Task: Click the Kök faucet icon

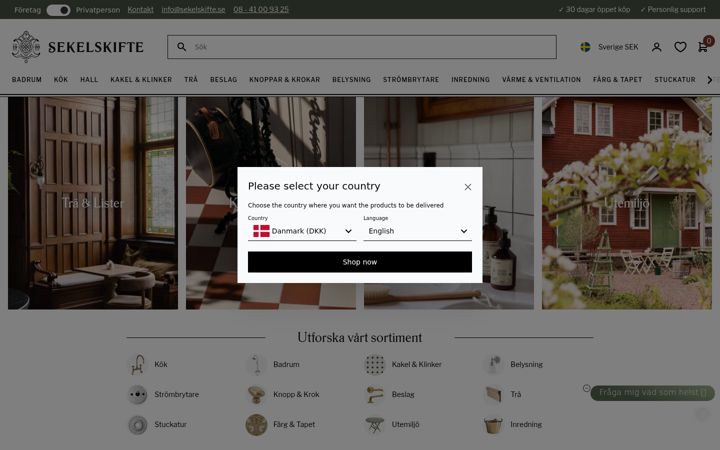Action: (137, 365)
